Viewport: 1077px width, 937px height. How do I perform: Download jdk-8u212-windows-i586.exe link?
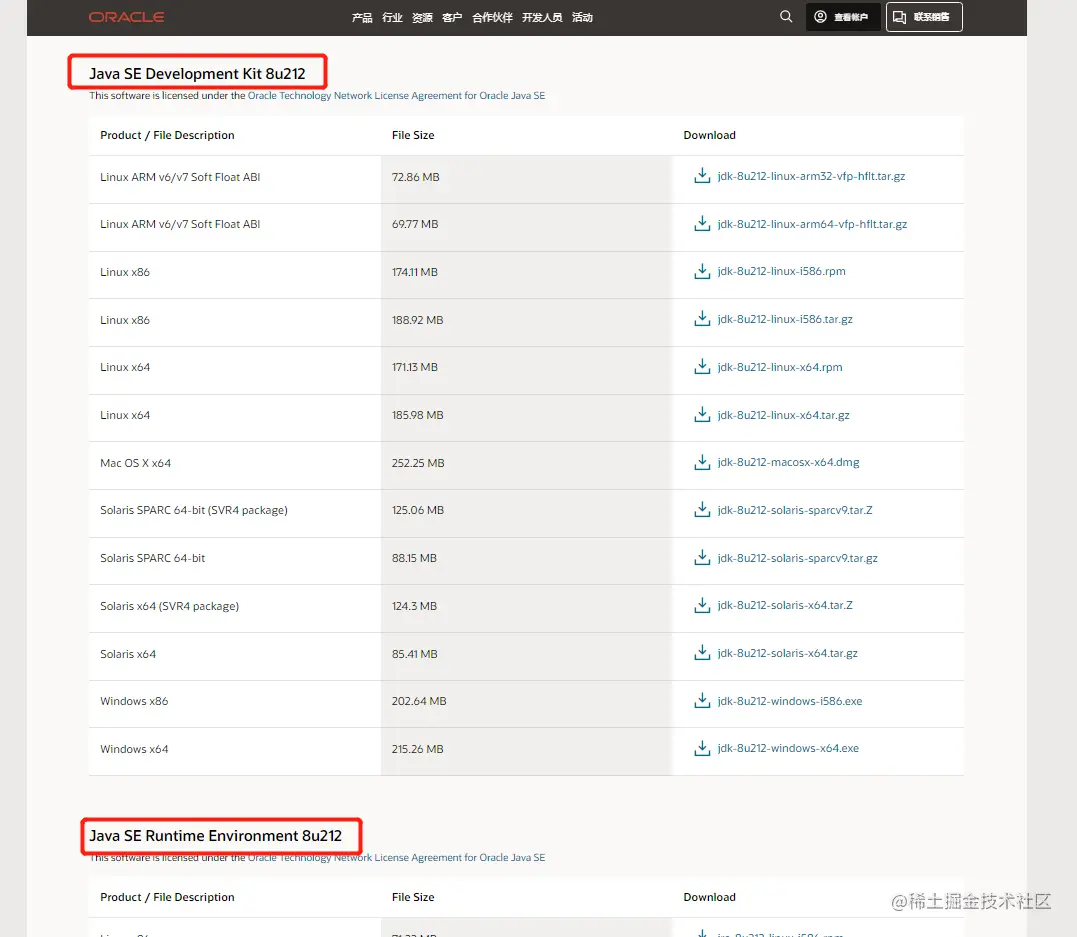click(x=790, y=701)
